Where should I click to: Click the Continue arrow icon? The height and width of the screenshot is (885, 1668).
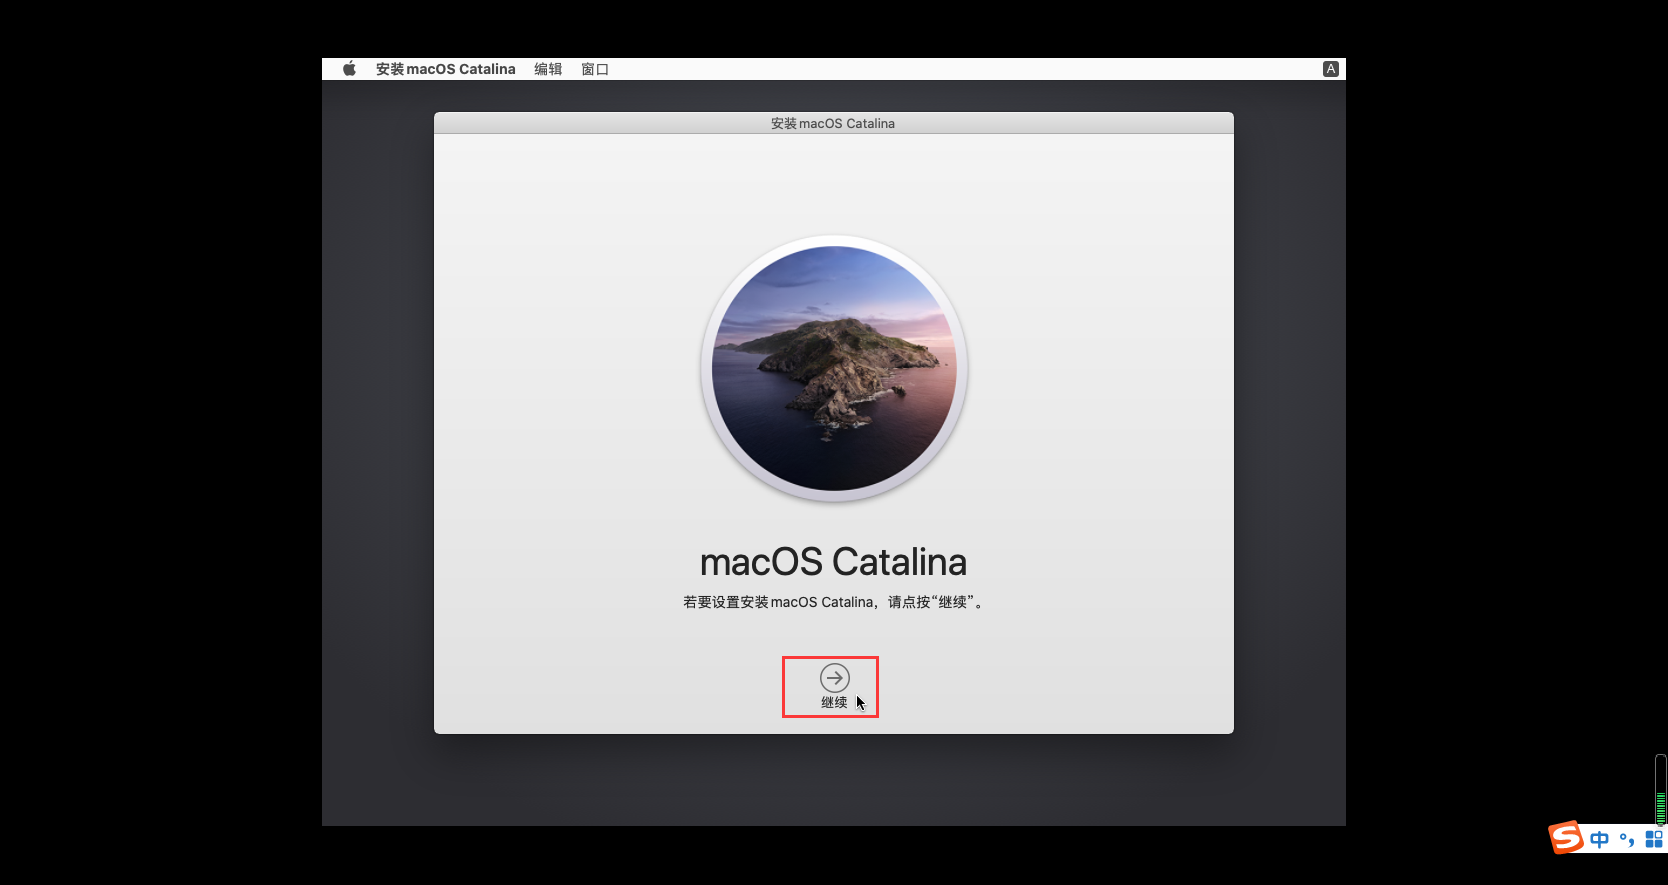(834, 678)
